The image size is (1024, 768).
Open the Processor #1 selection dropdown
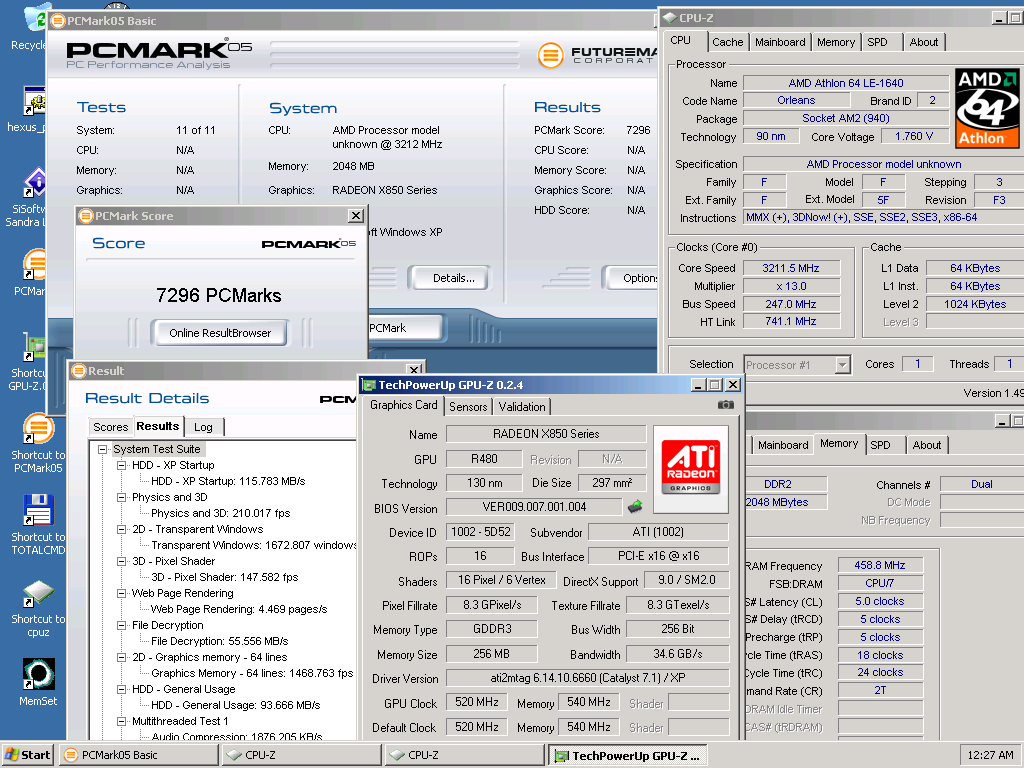tap(843, 364)
